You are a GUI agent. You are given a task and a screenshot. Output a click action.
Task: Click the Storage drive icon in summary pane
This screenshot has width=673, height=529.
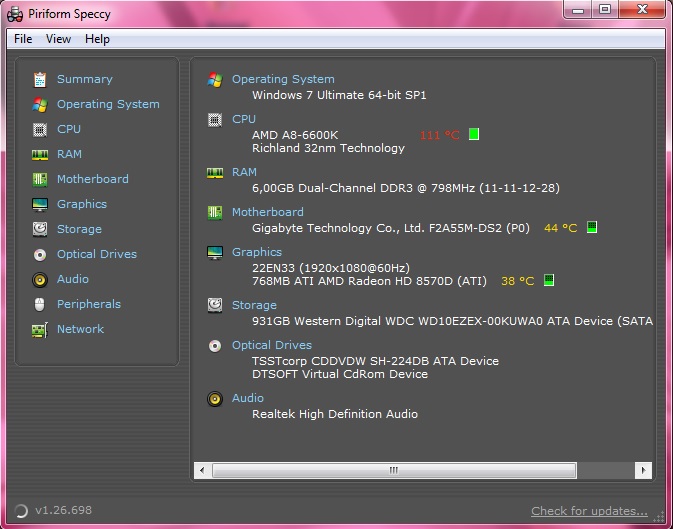point(215,305)
